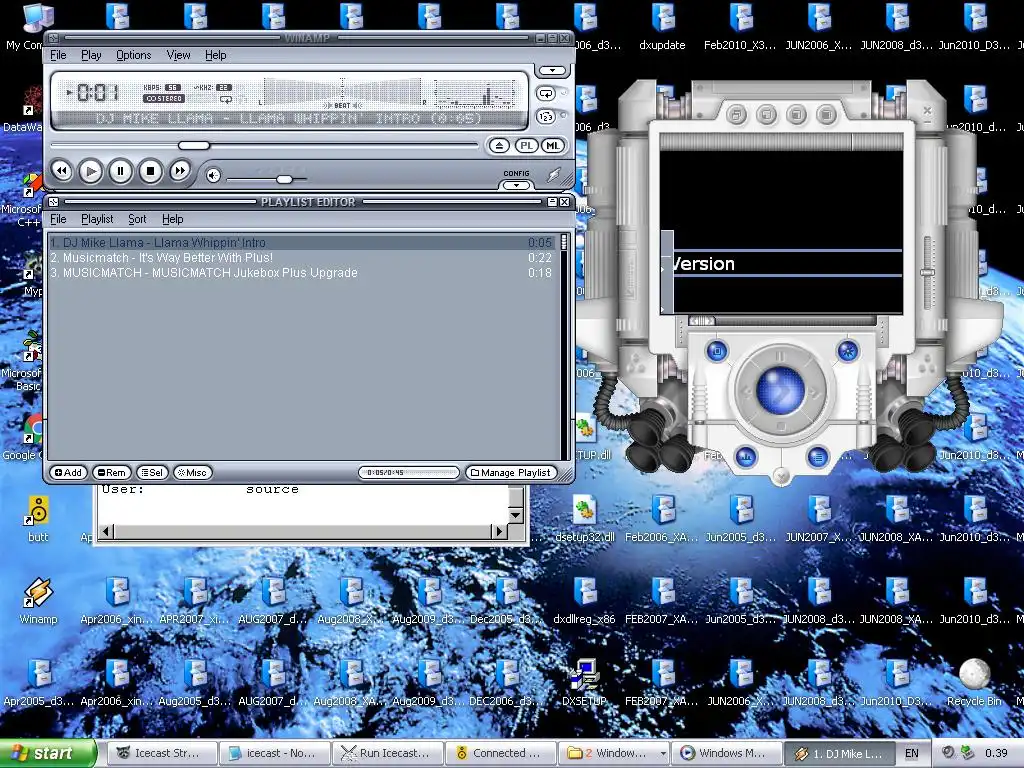The height and width of the screenshot is (768, 1024).
Task: Click the Winamp spectrum visualizer
Action: coord(475,93)
